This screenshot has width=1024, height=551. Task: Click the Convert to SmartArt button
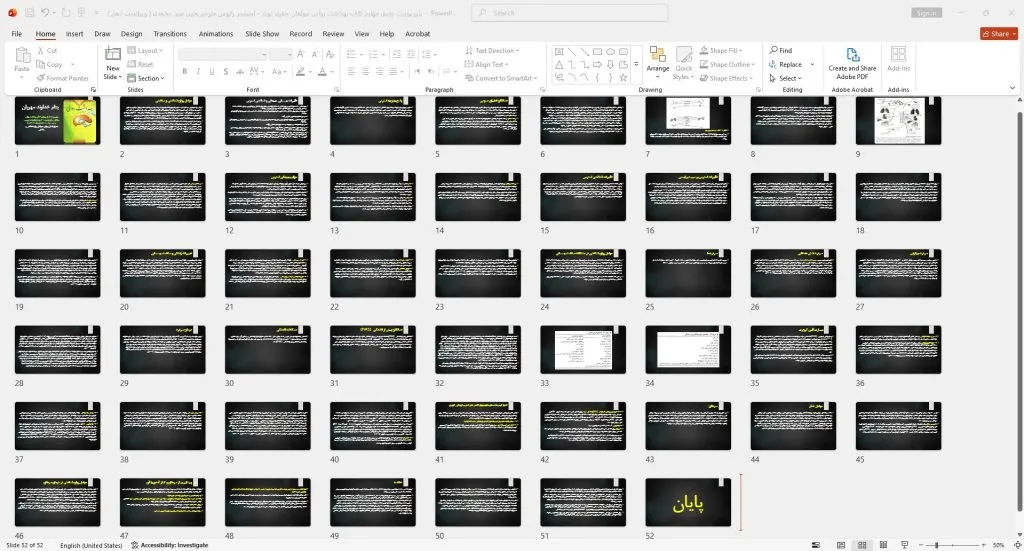pos(501,78)
